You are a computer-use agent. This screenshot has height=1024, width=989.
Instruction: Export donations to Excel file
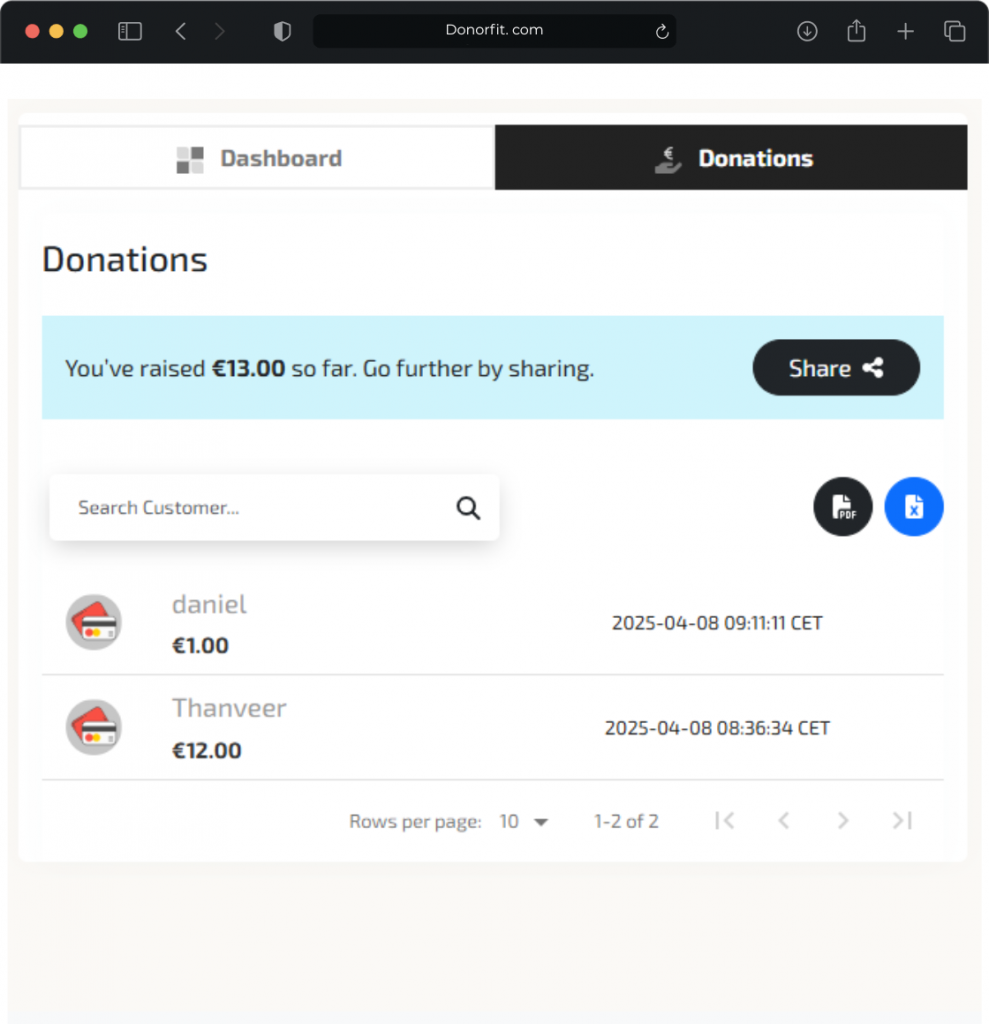pyautogui.click(x=914, y=507)
